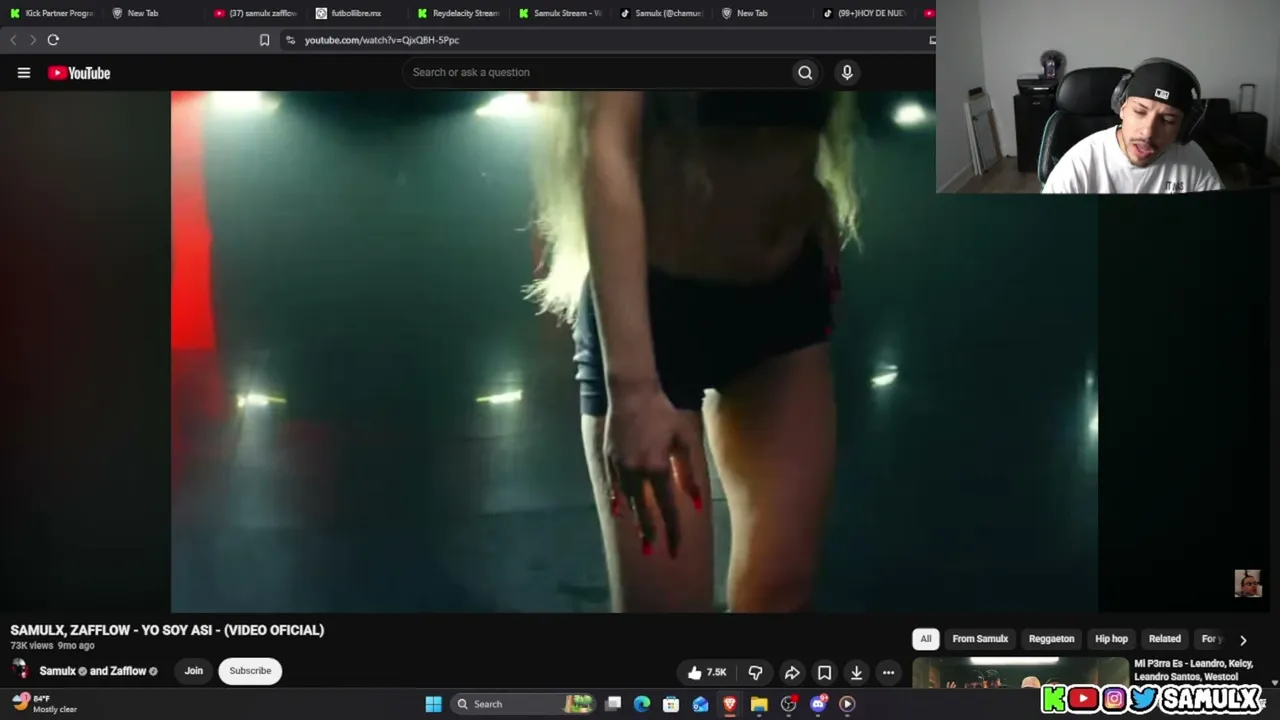
Task: Bookmark this page from the address bar
Action: (x=264, y=40)
